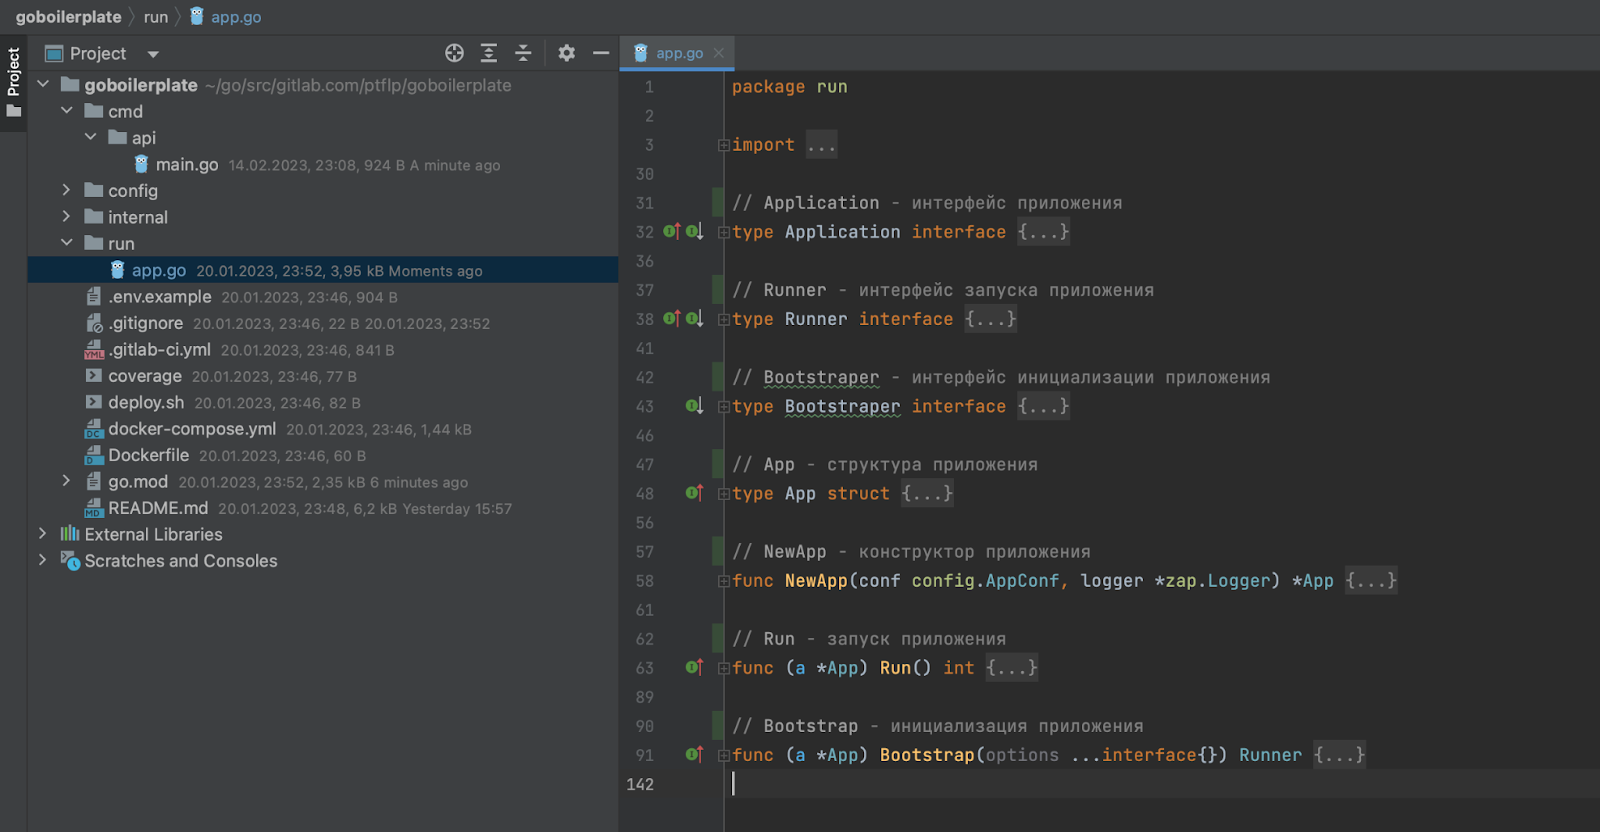
Task: Click the gutter icon beside Run func line 63
Action: [x=694, y=667]
